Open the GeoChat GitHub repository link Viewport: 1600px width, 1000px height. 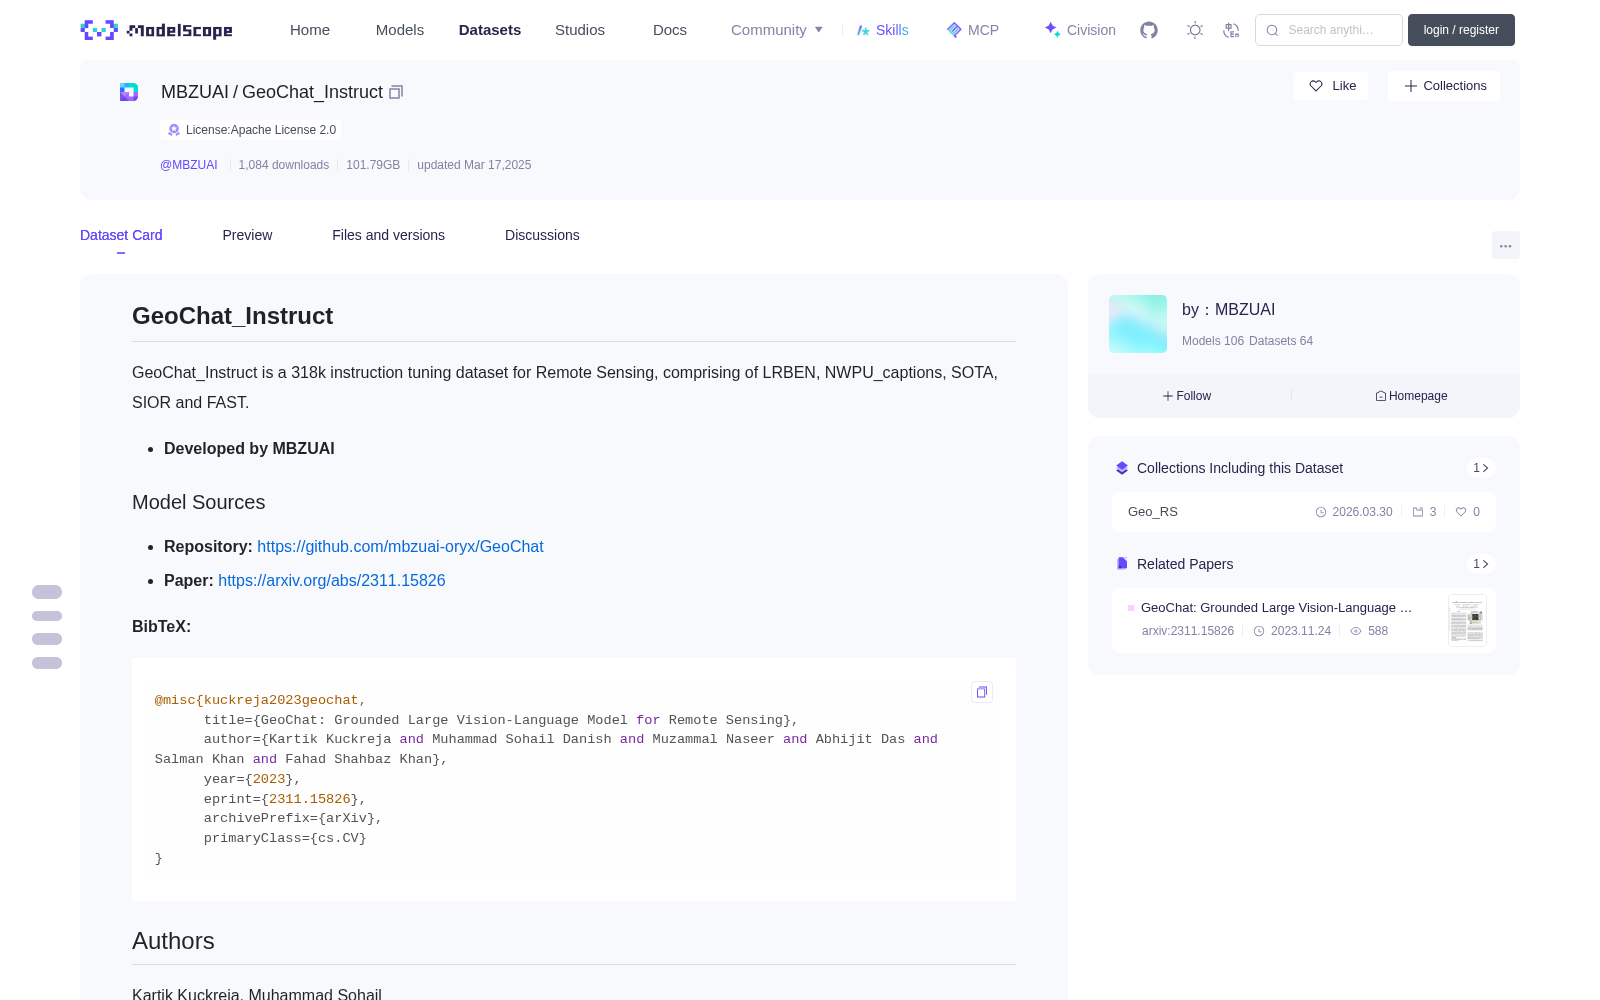coord(400,546)
